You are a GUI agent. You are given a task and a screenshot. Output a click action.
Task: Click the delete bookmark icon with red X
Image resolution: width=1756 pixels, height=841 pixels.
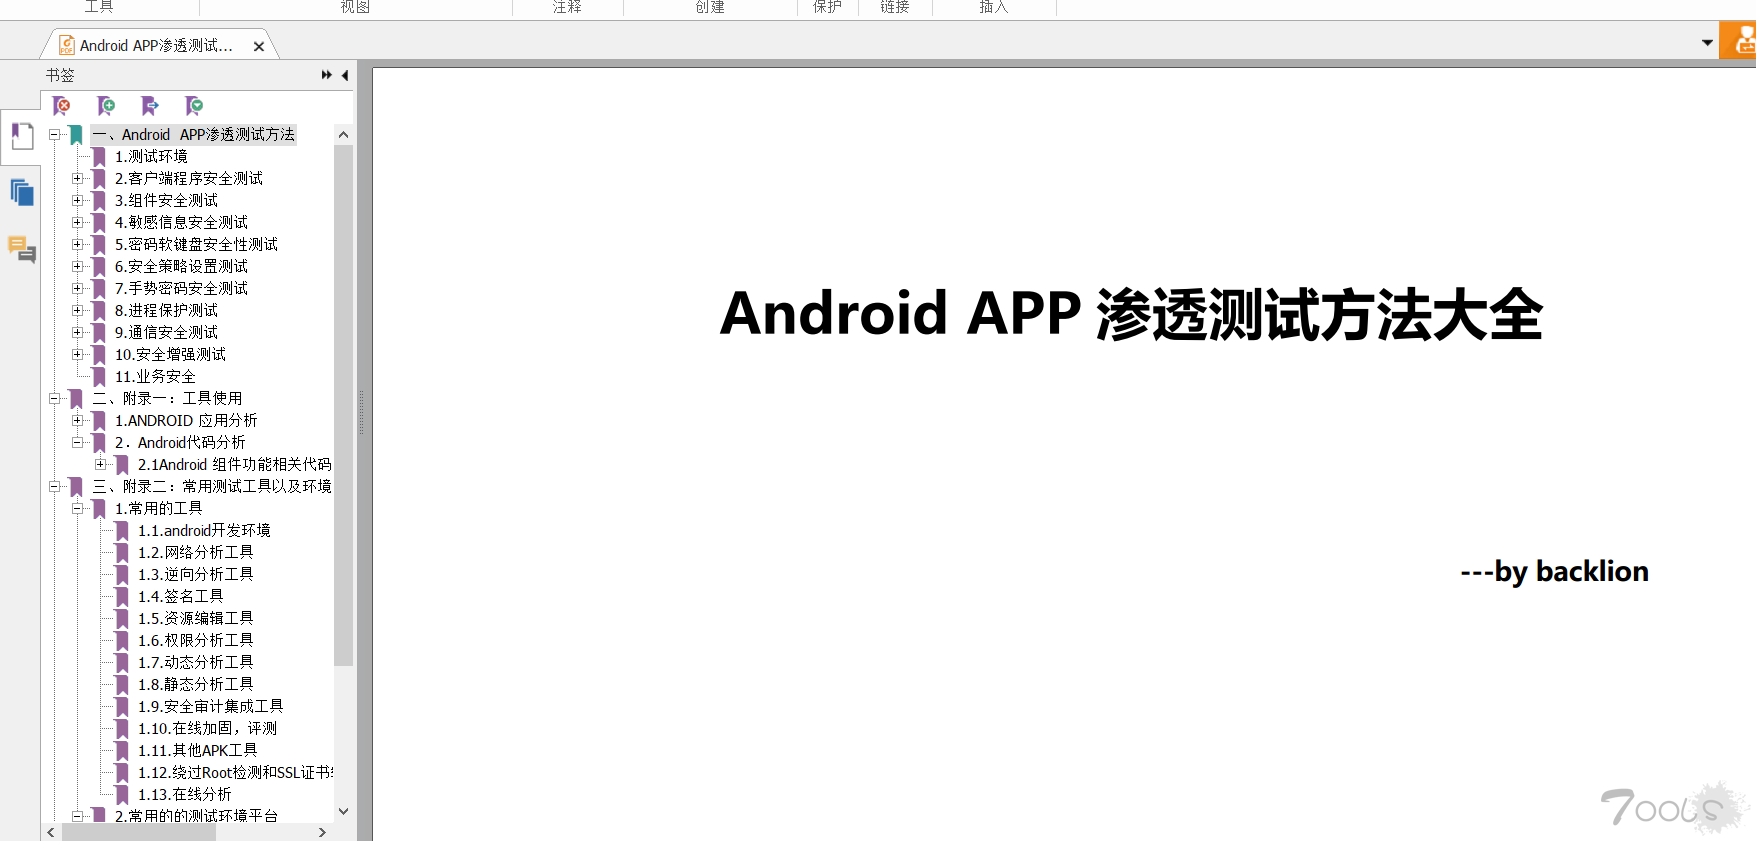coord(61,105)
